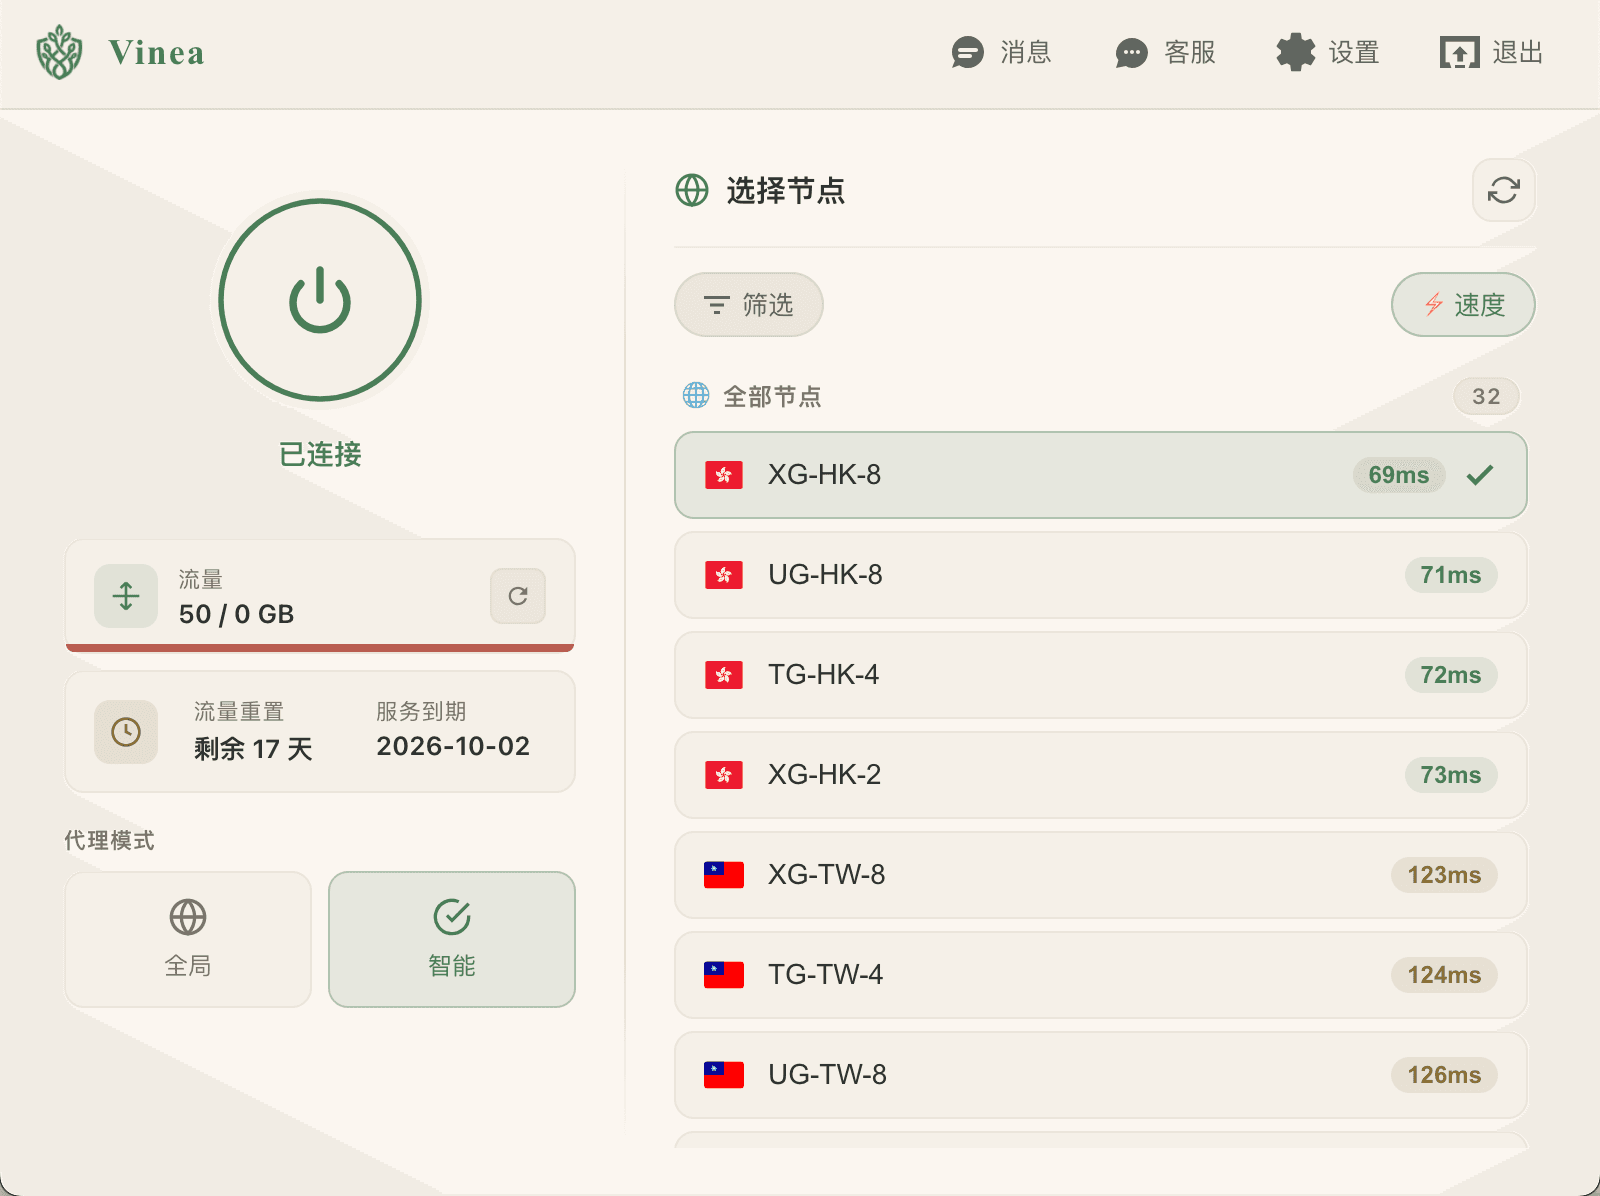This screenshot has width=1600, height=1196.
Task: Click the 选择节点 heading
Action: click(786, 190)
